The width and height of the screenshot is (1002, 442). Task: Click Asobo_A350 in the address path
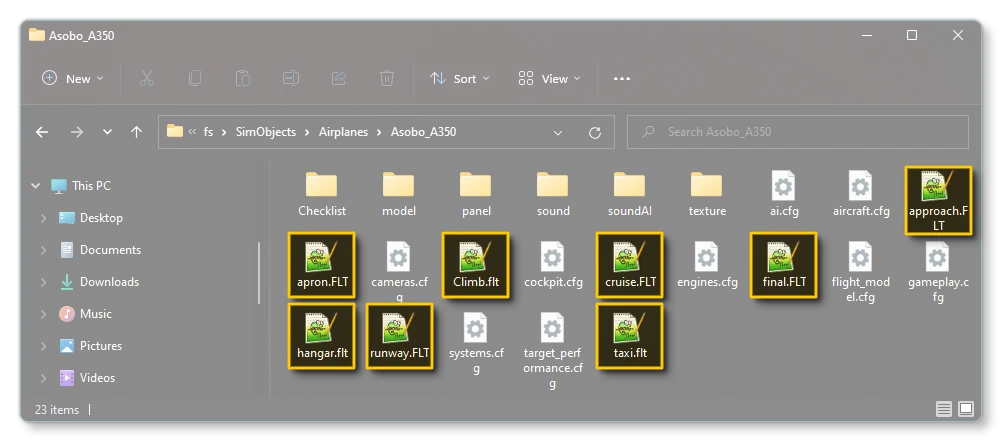pyautogui.click(x=424, y=132)
